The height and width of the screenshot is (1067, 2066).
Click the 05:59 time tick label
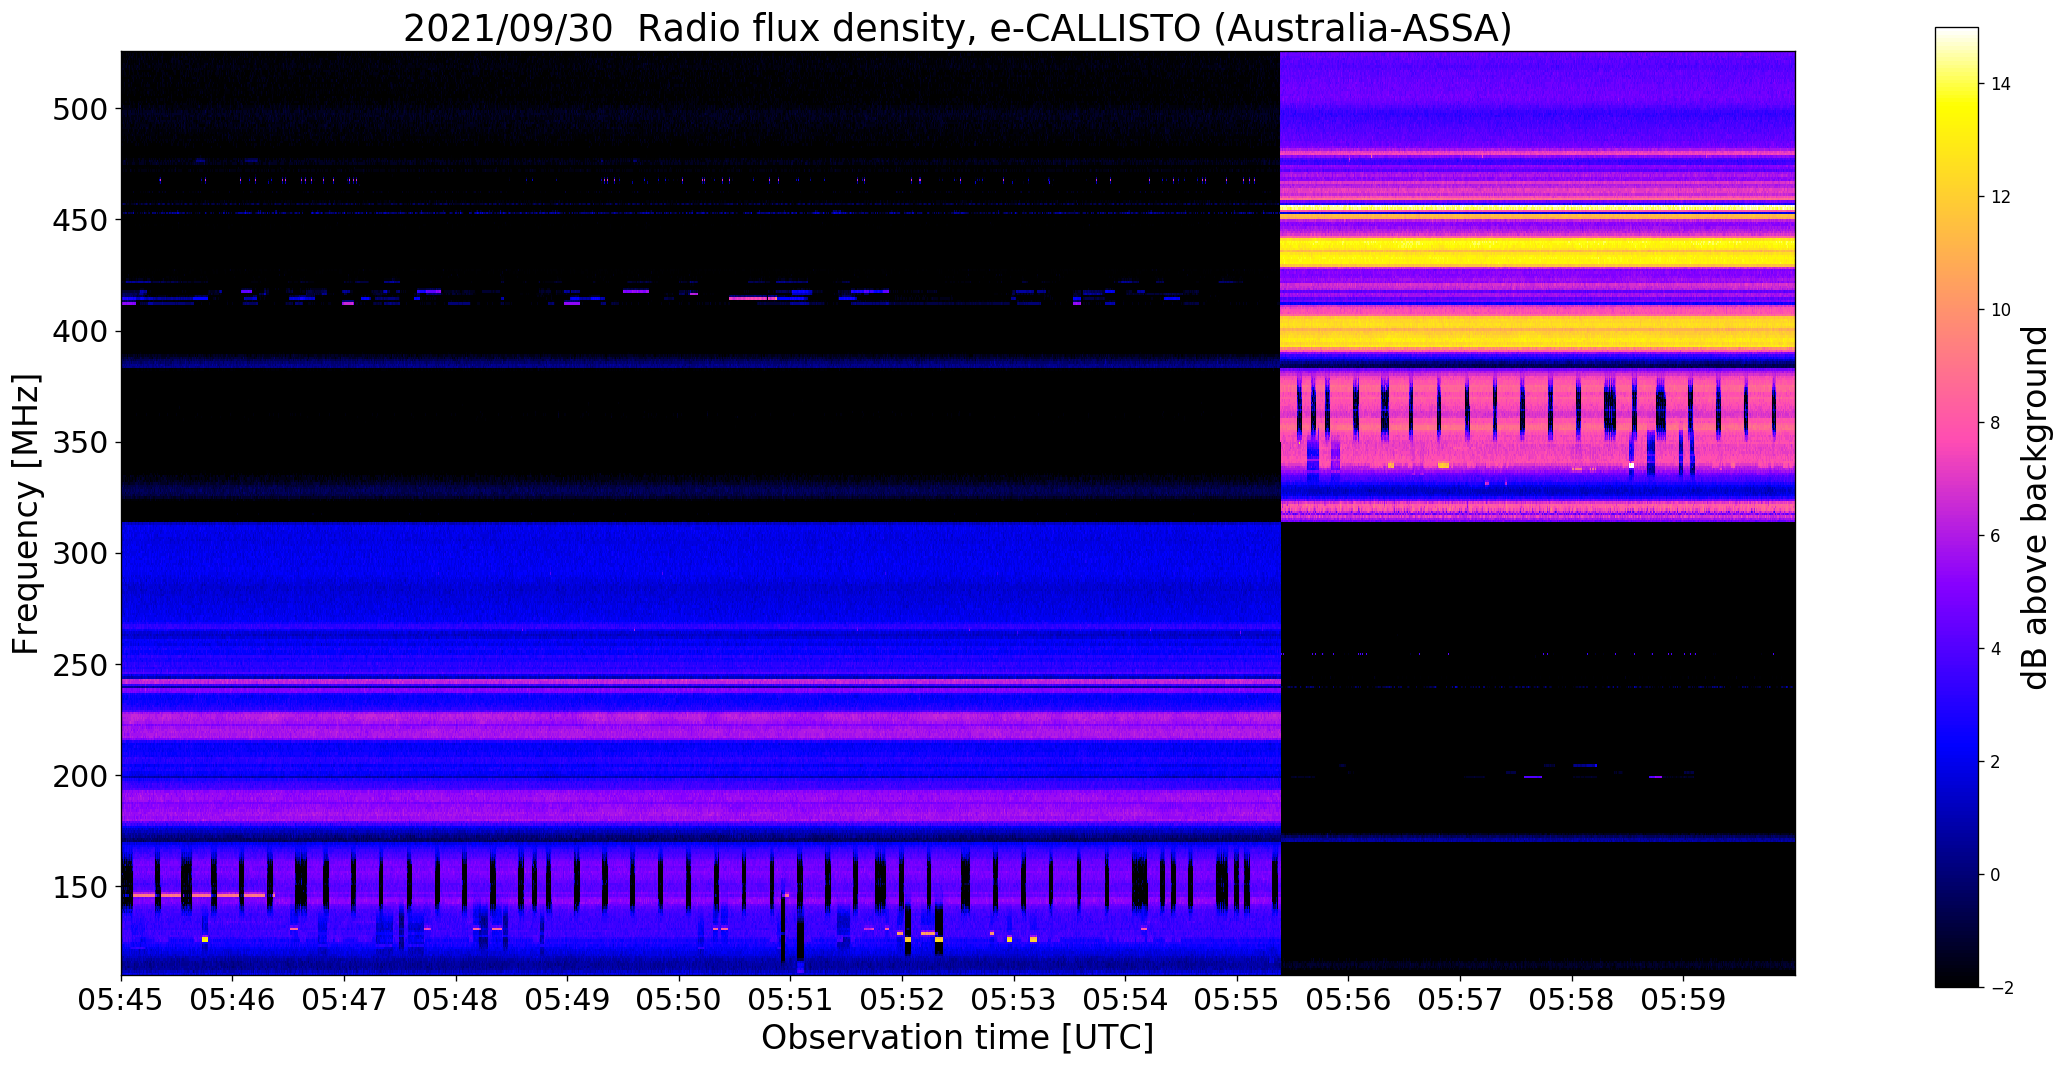pyautogui.click(x=1684, y=1000)
